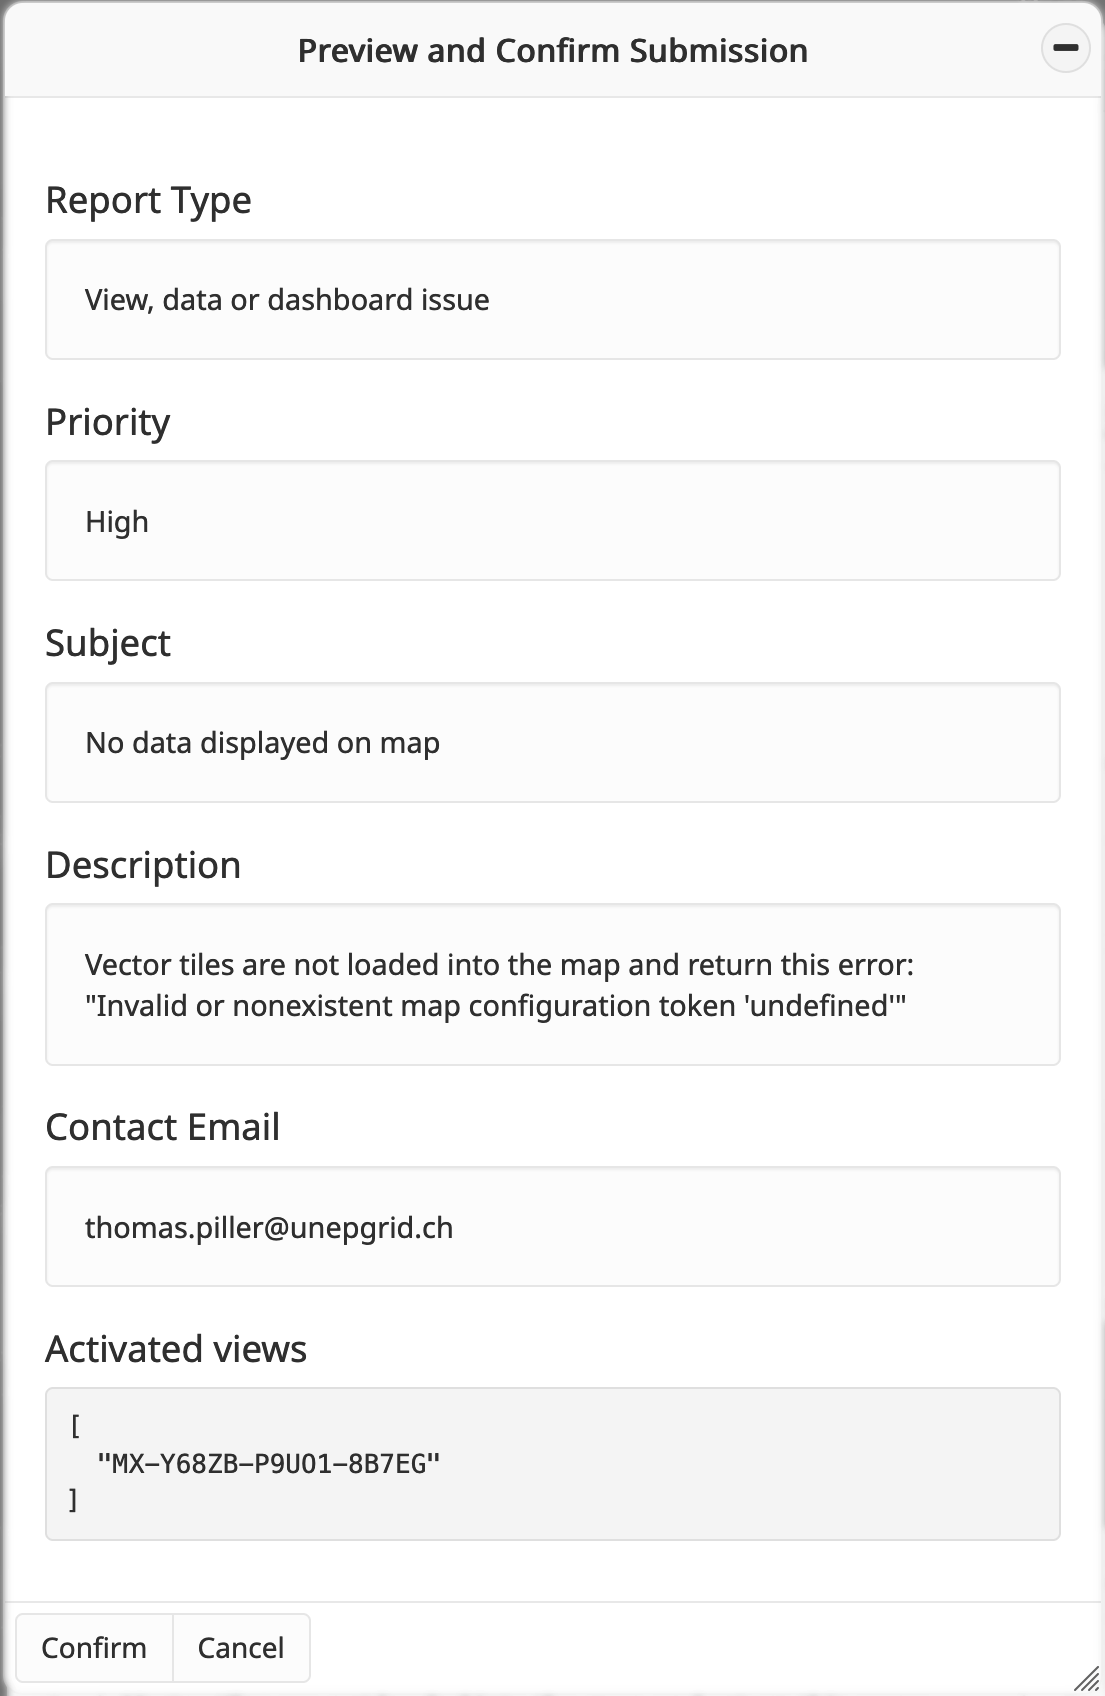The height and width of the screenshot is (1696, 1105).
Task: Click the Contact Email field
Action: (552, 1227)
